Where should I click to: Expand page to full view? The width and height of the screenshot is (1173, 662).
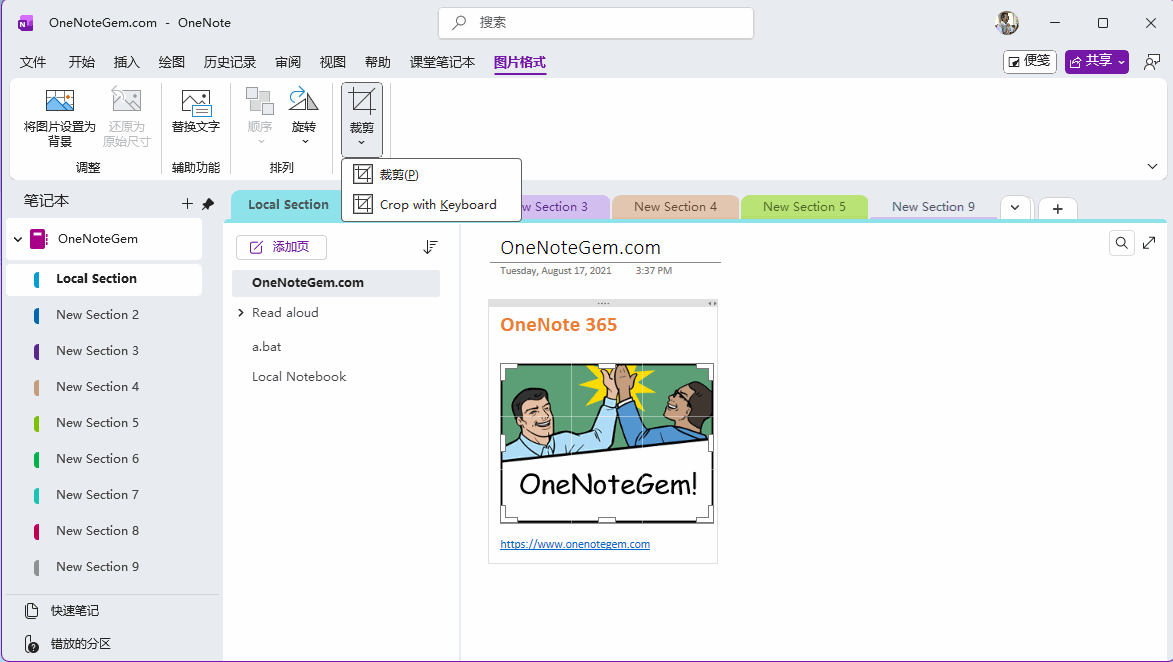1150,243
